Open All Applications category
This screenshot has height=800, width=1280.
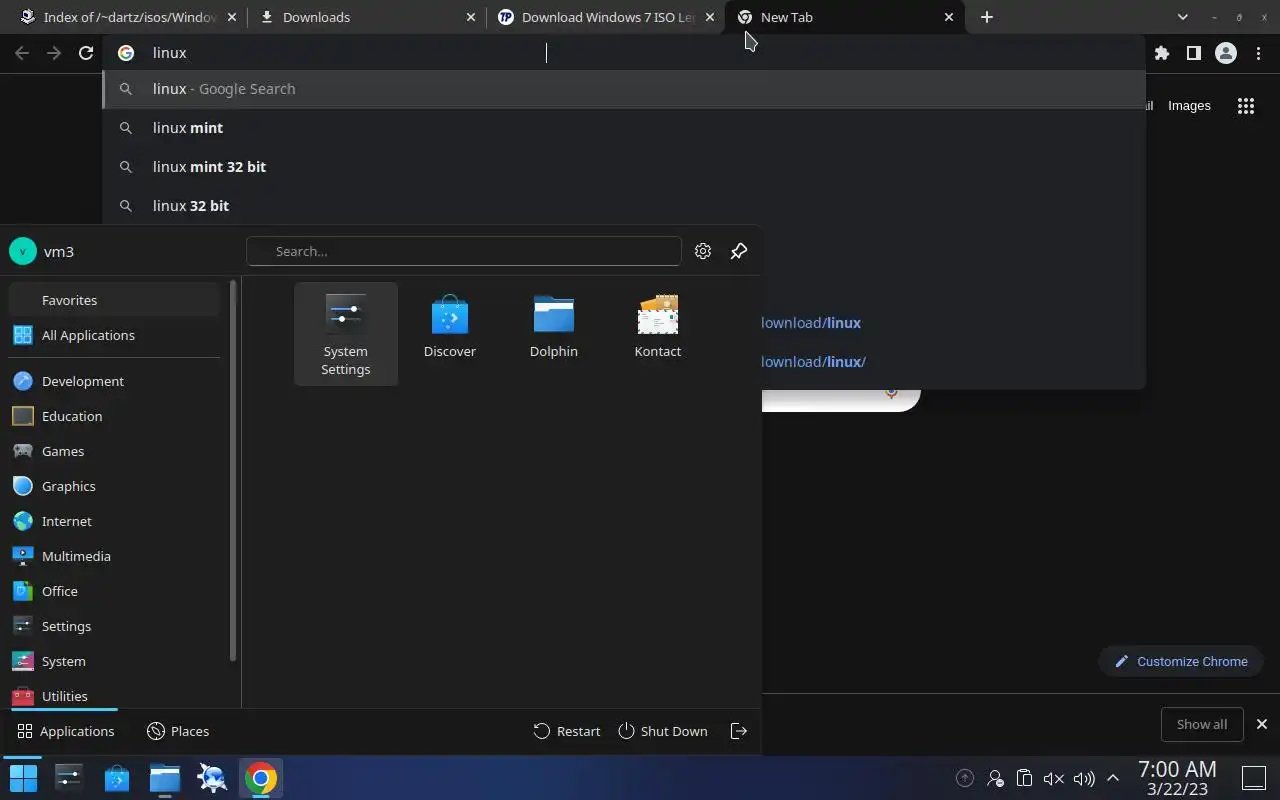point(114,335)
